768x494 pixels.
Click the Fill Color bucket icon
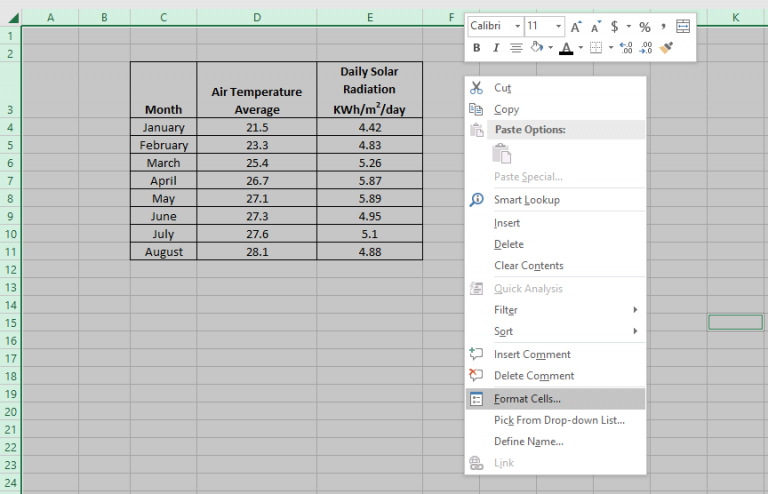[x=537, y=47]
